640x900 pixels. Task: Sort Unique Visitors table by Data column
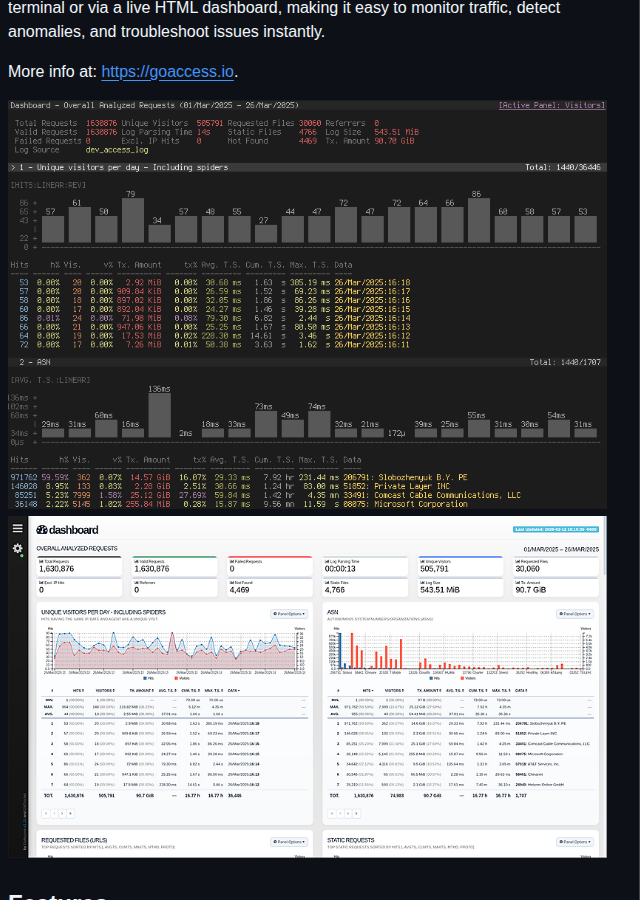234,690
